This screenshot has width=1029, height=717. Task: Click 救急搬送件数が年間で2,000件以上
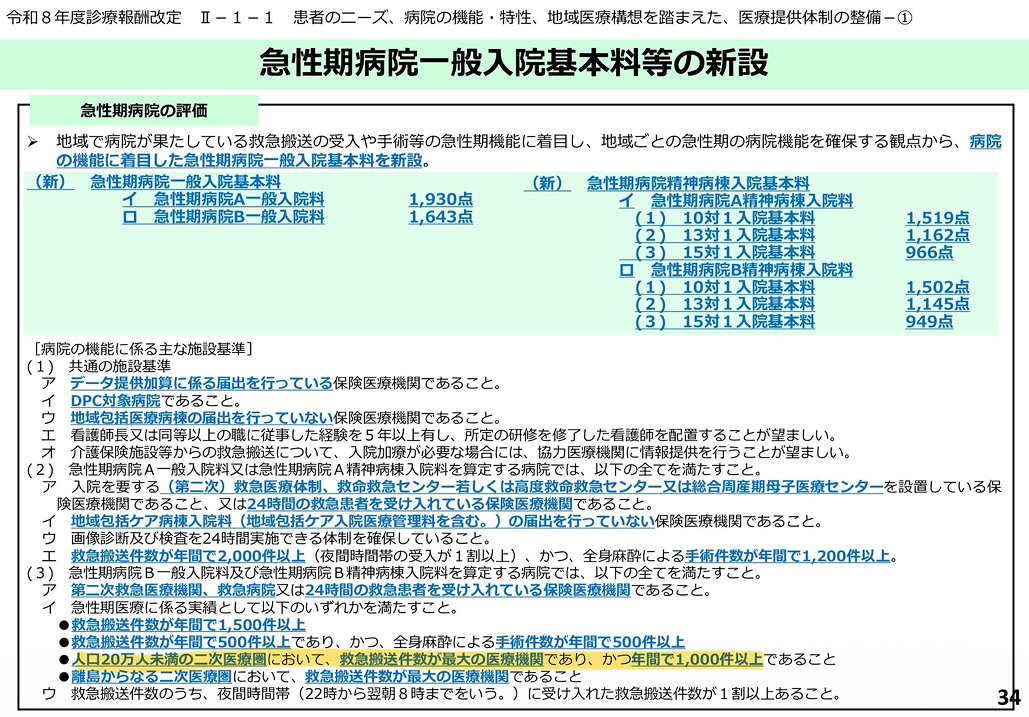[x=188, y=556]
